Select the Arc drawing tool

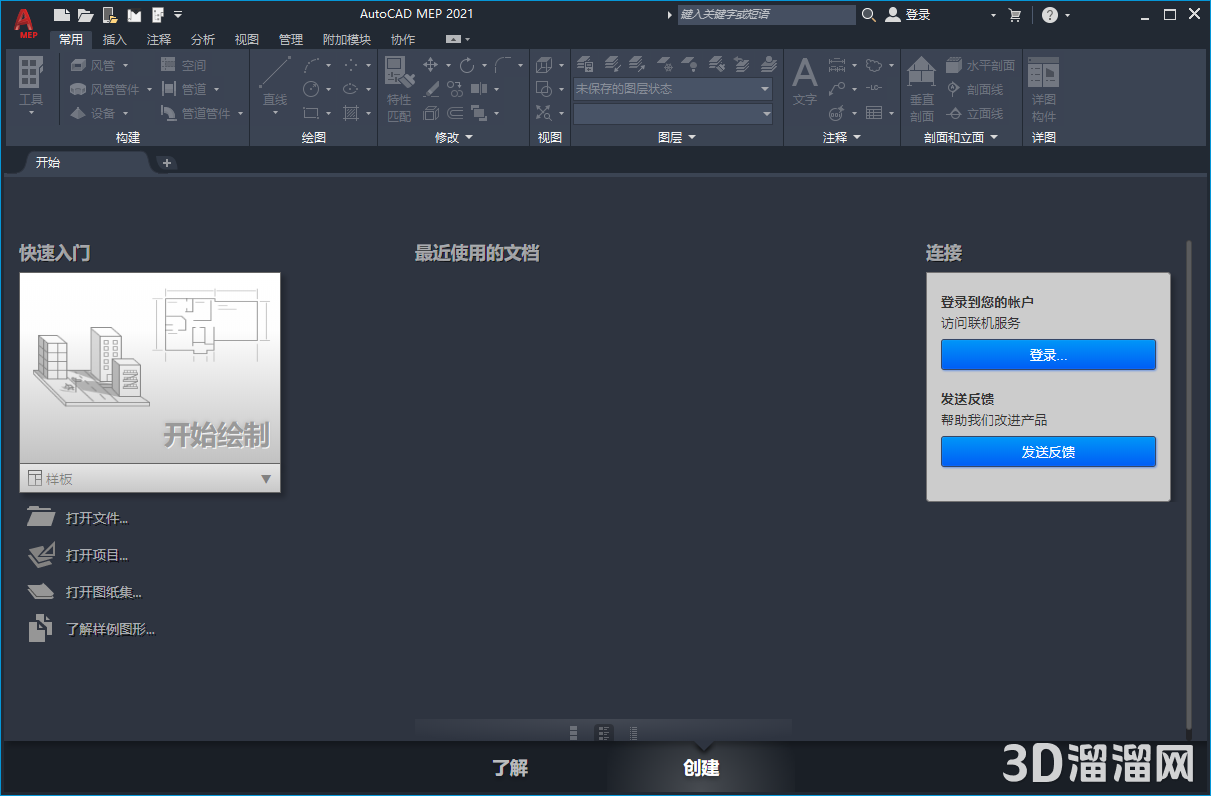[311, 65]
